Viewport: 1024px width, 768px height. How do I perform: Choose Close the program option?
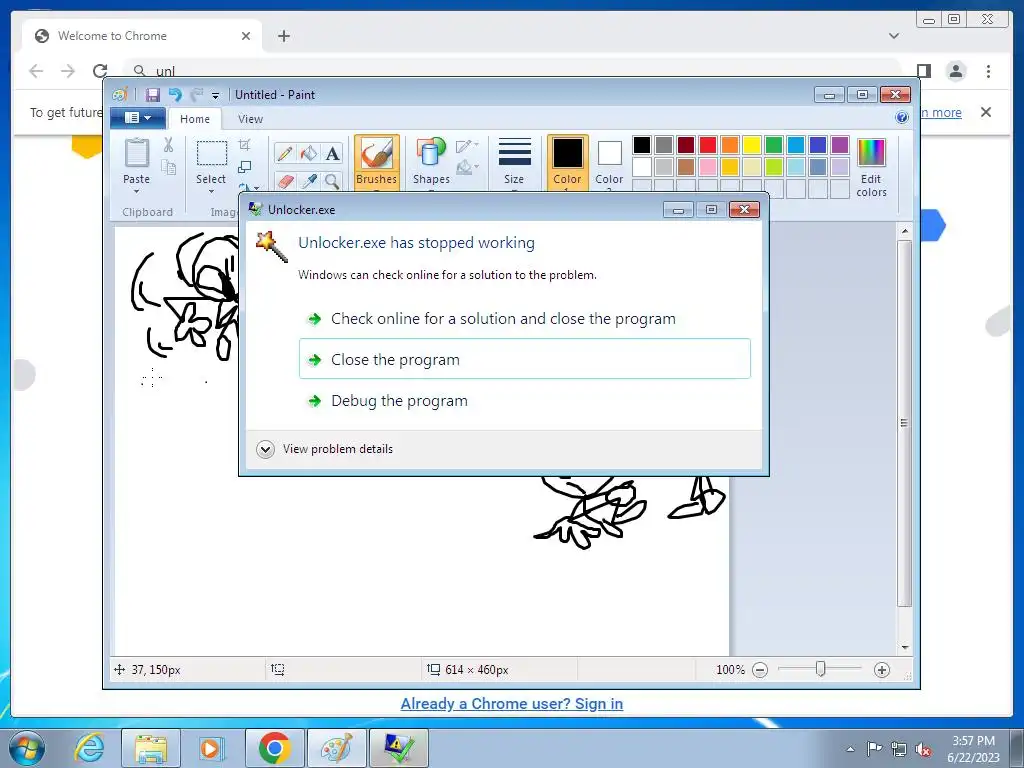[x=524, y=359]
